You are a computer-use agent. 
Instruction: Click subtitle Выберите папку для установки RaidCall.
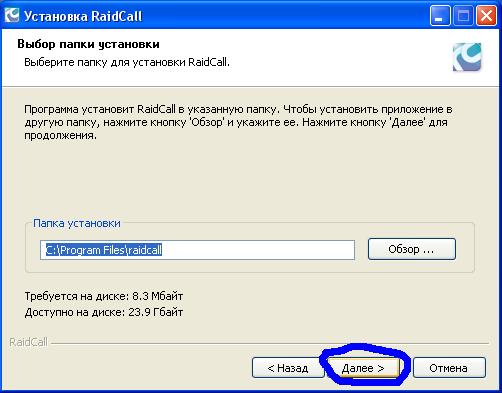click(x=127, y=62)
